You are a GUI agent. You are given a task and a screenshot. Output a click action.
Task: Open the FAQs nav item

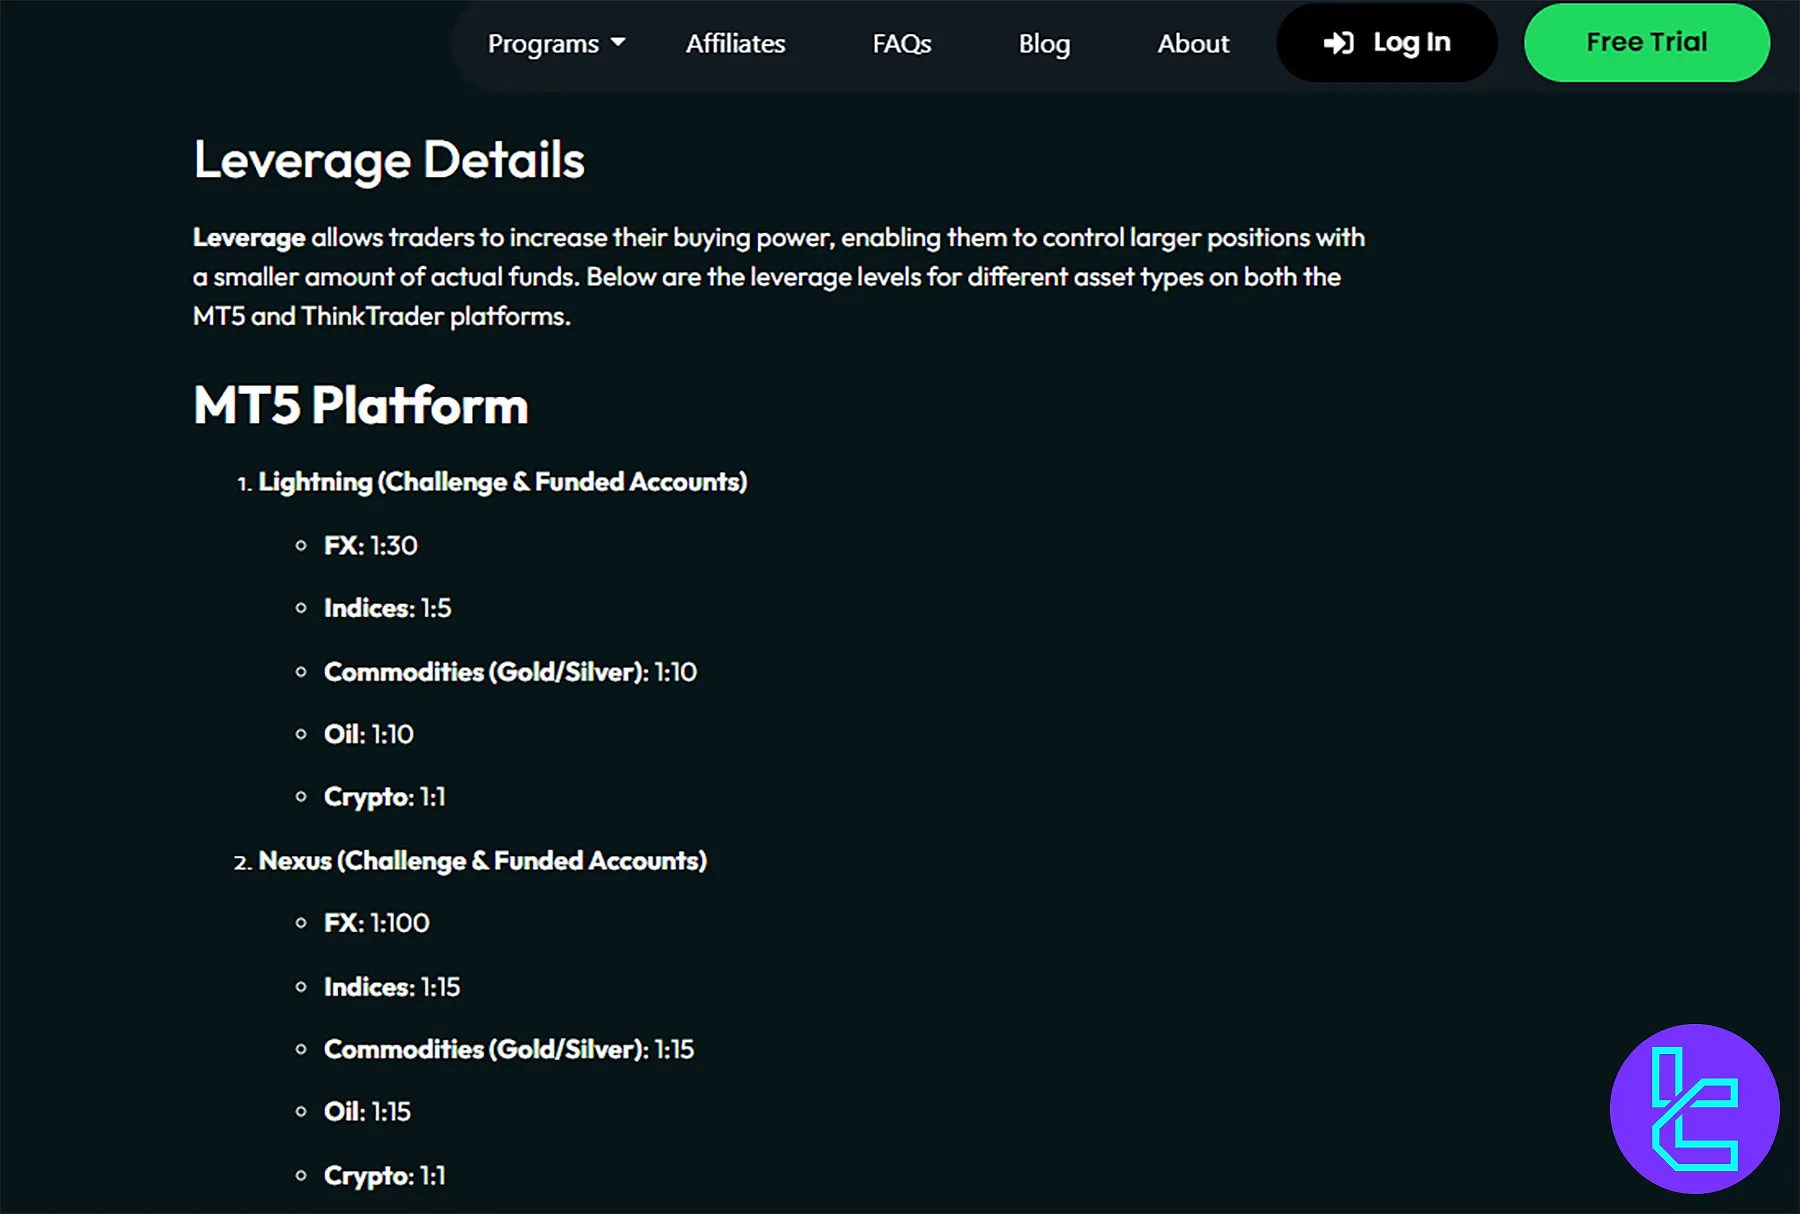[901, 44]
